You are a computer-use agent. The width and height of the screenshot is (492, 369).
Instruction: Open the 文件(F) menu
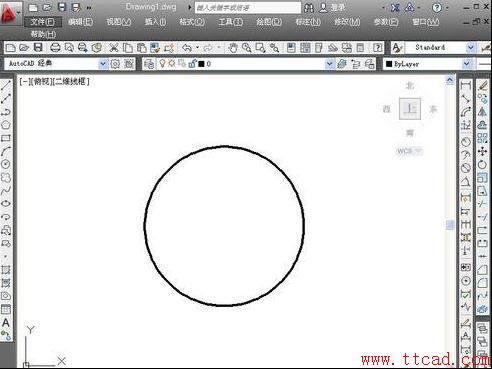pos(43,22)
